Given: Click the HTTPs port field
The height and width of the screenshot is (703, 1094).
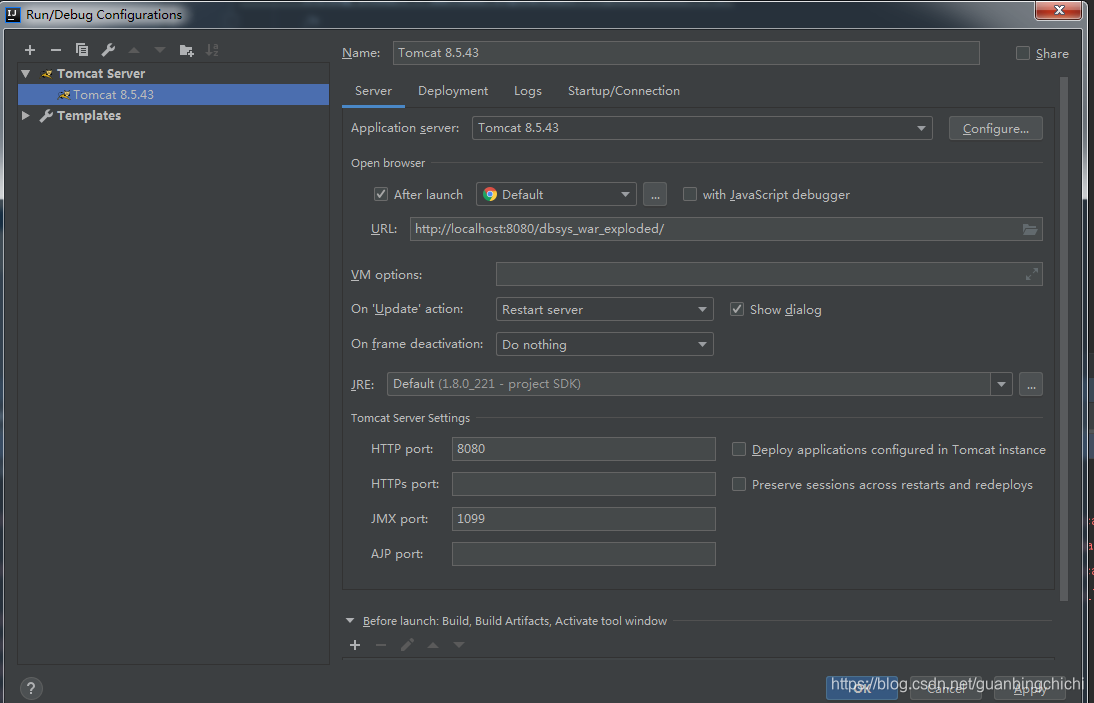Looking at the screenshot, I should pos(583,484).
